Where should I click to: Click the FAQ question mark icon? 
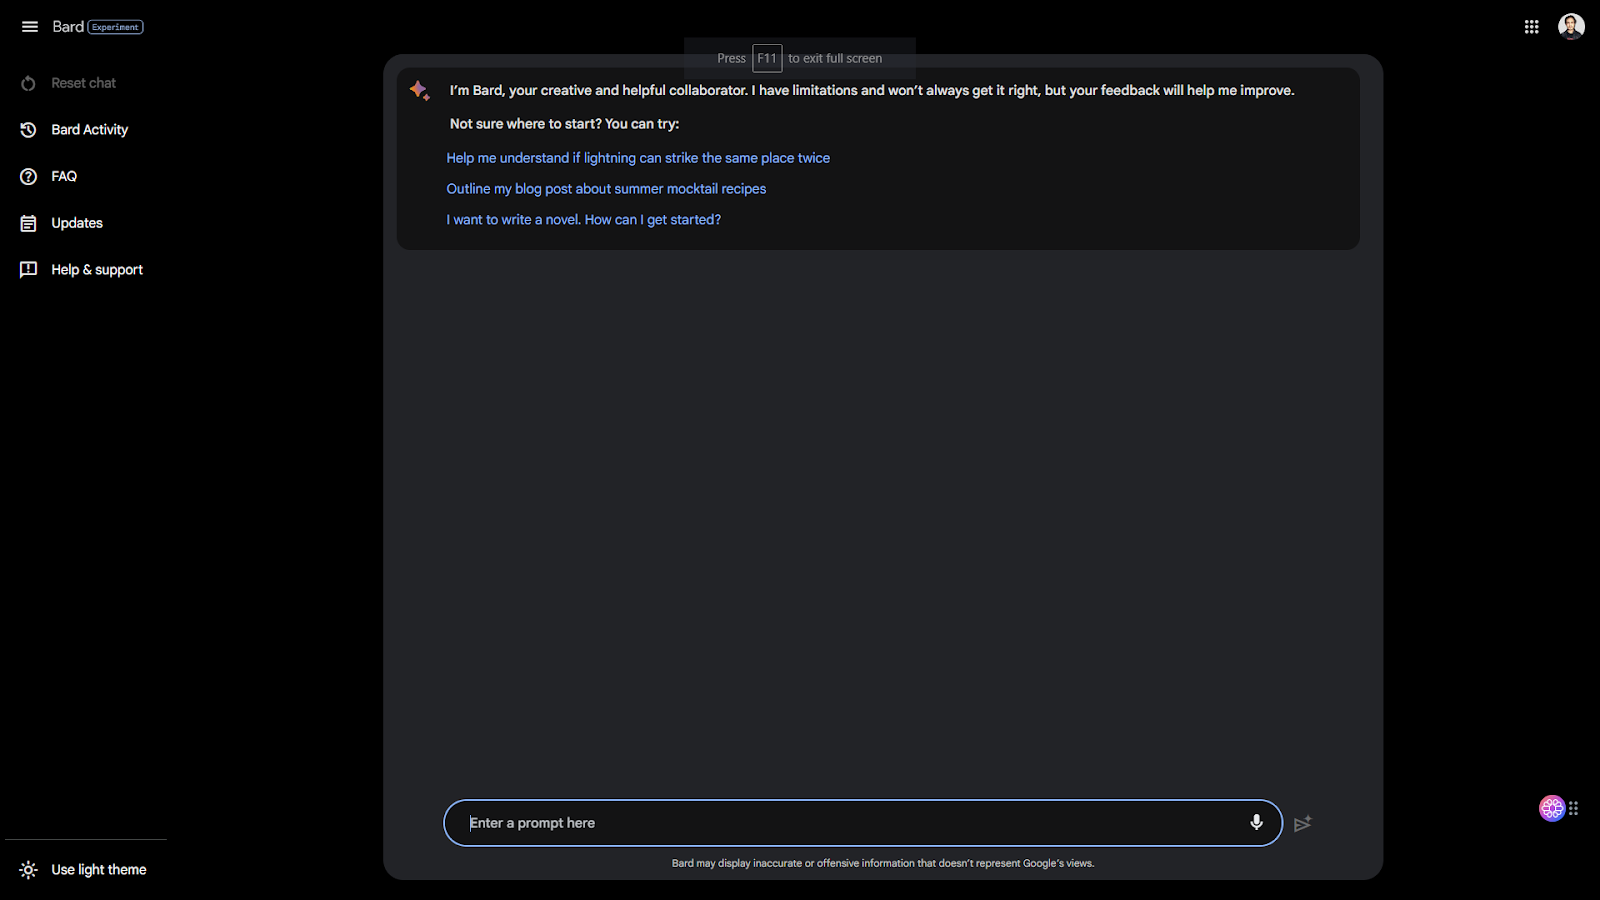point(28,176)
